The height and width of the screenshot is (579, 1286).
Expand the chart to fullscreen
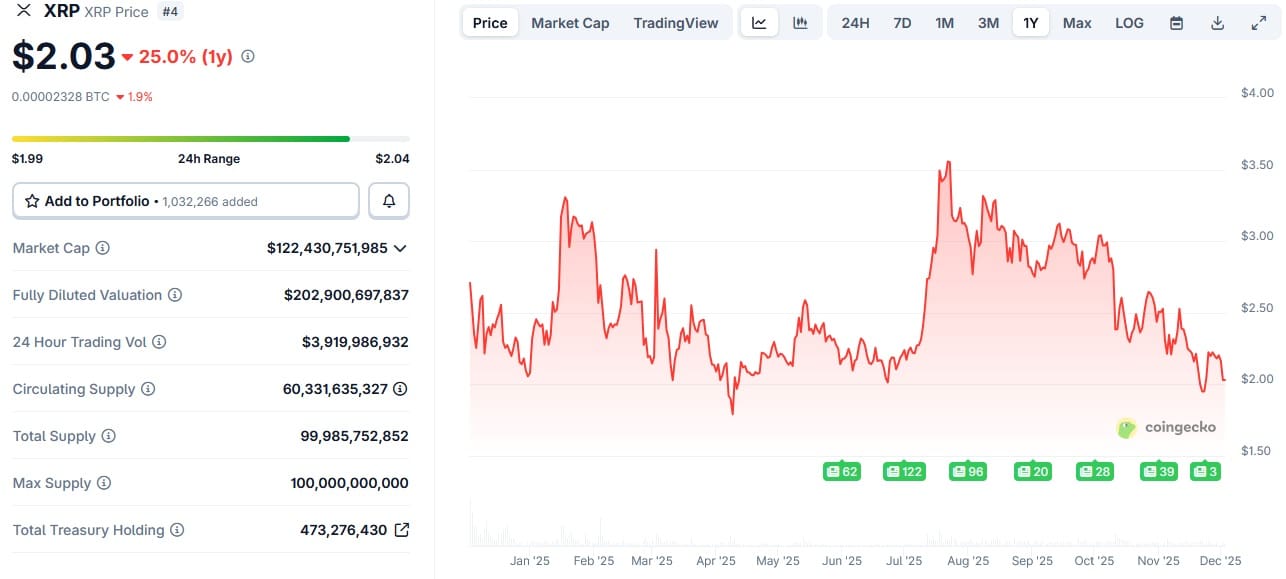click(1261, 21)
